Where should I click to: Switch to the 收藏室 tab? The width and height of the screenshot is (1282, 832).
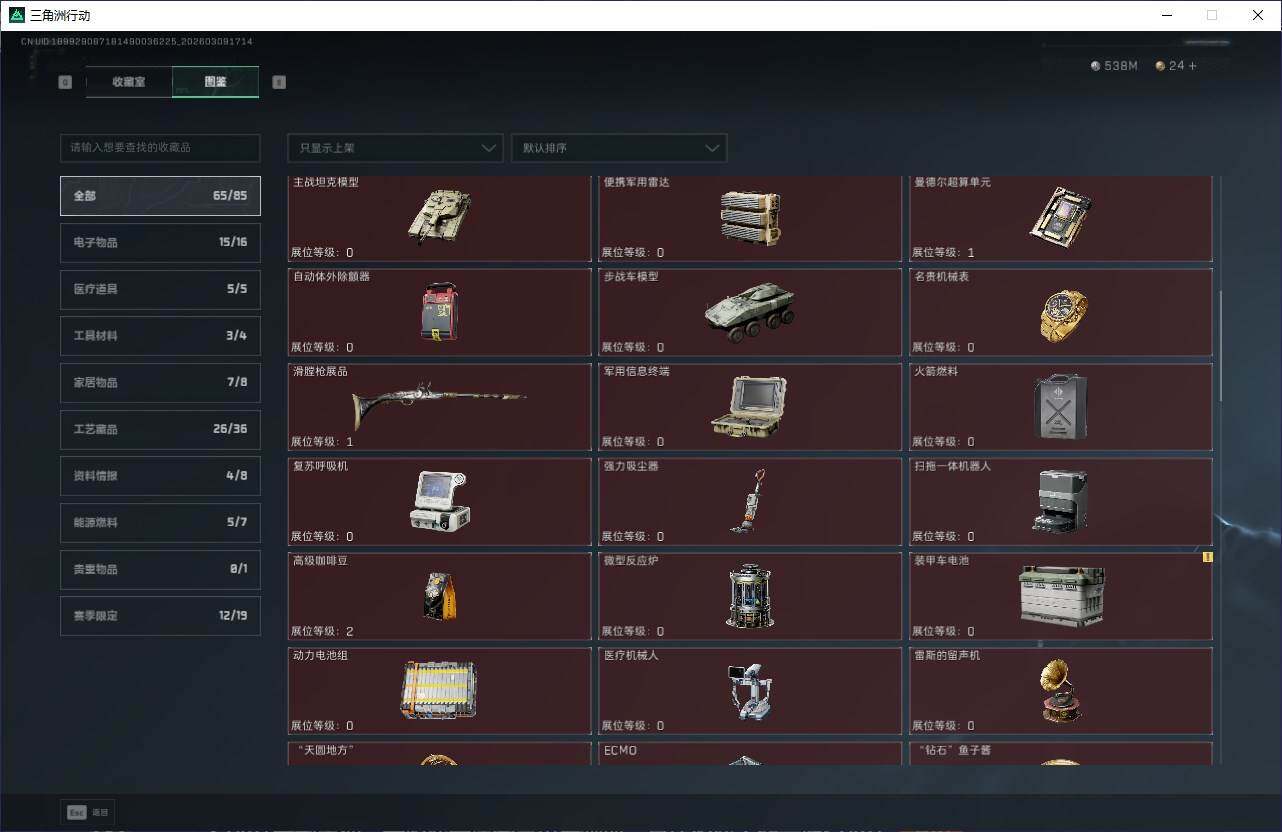(129, 82)
